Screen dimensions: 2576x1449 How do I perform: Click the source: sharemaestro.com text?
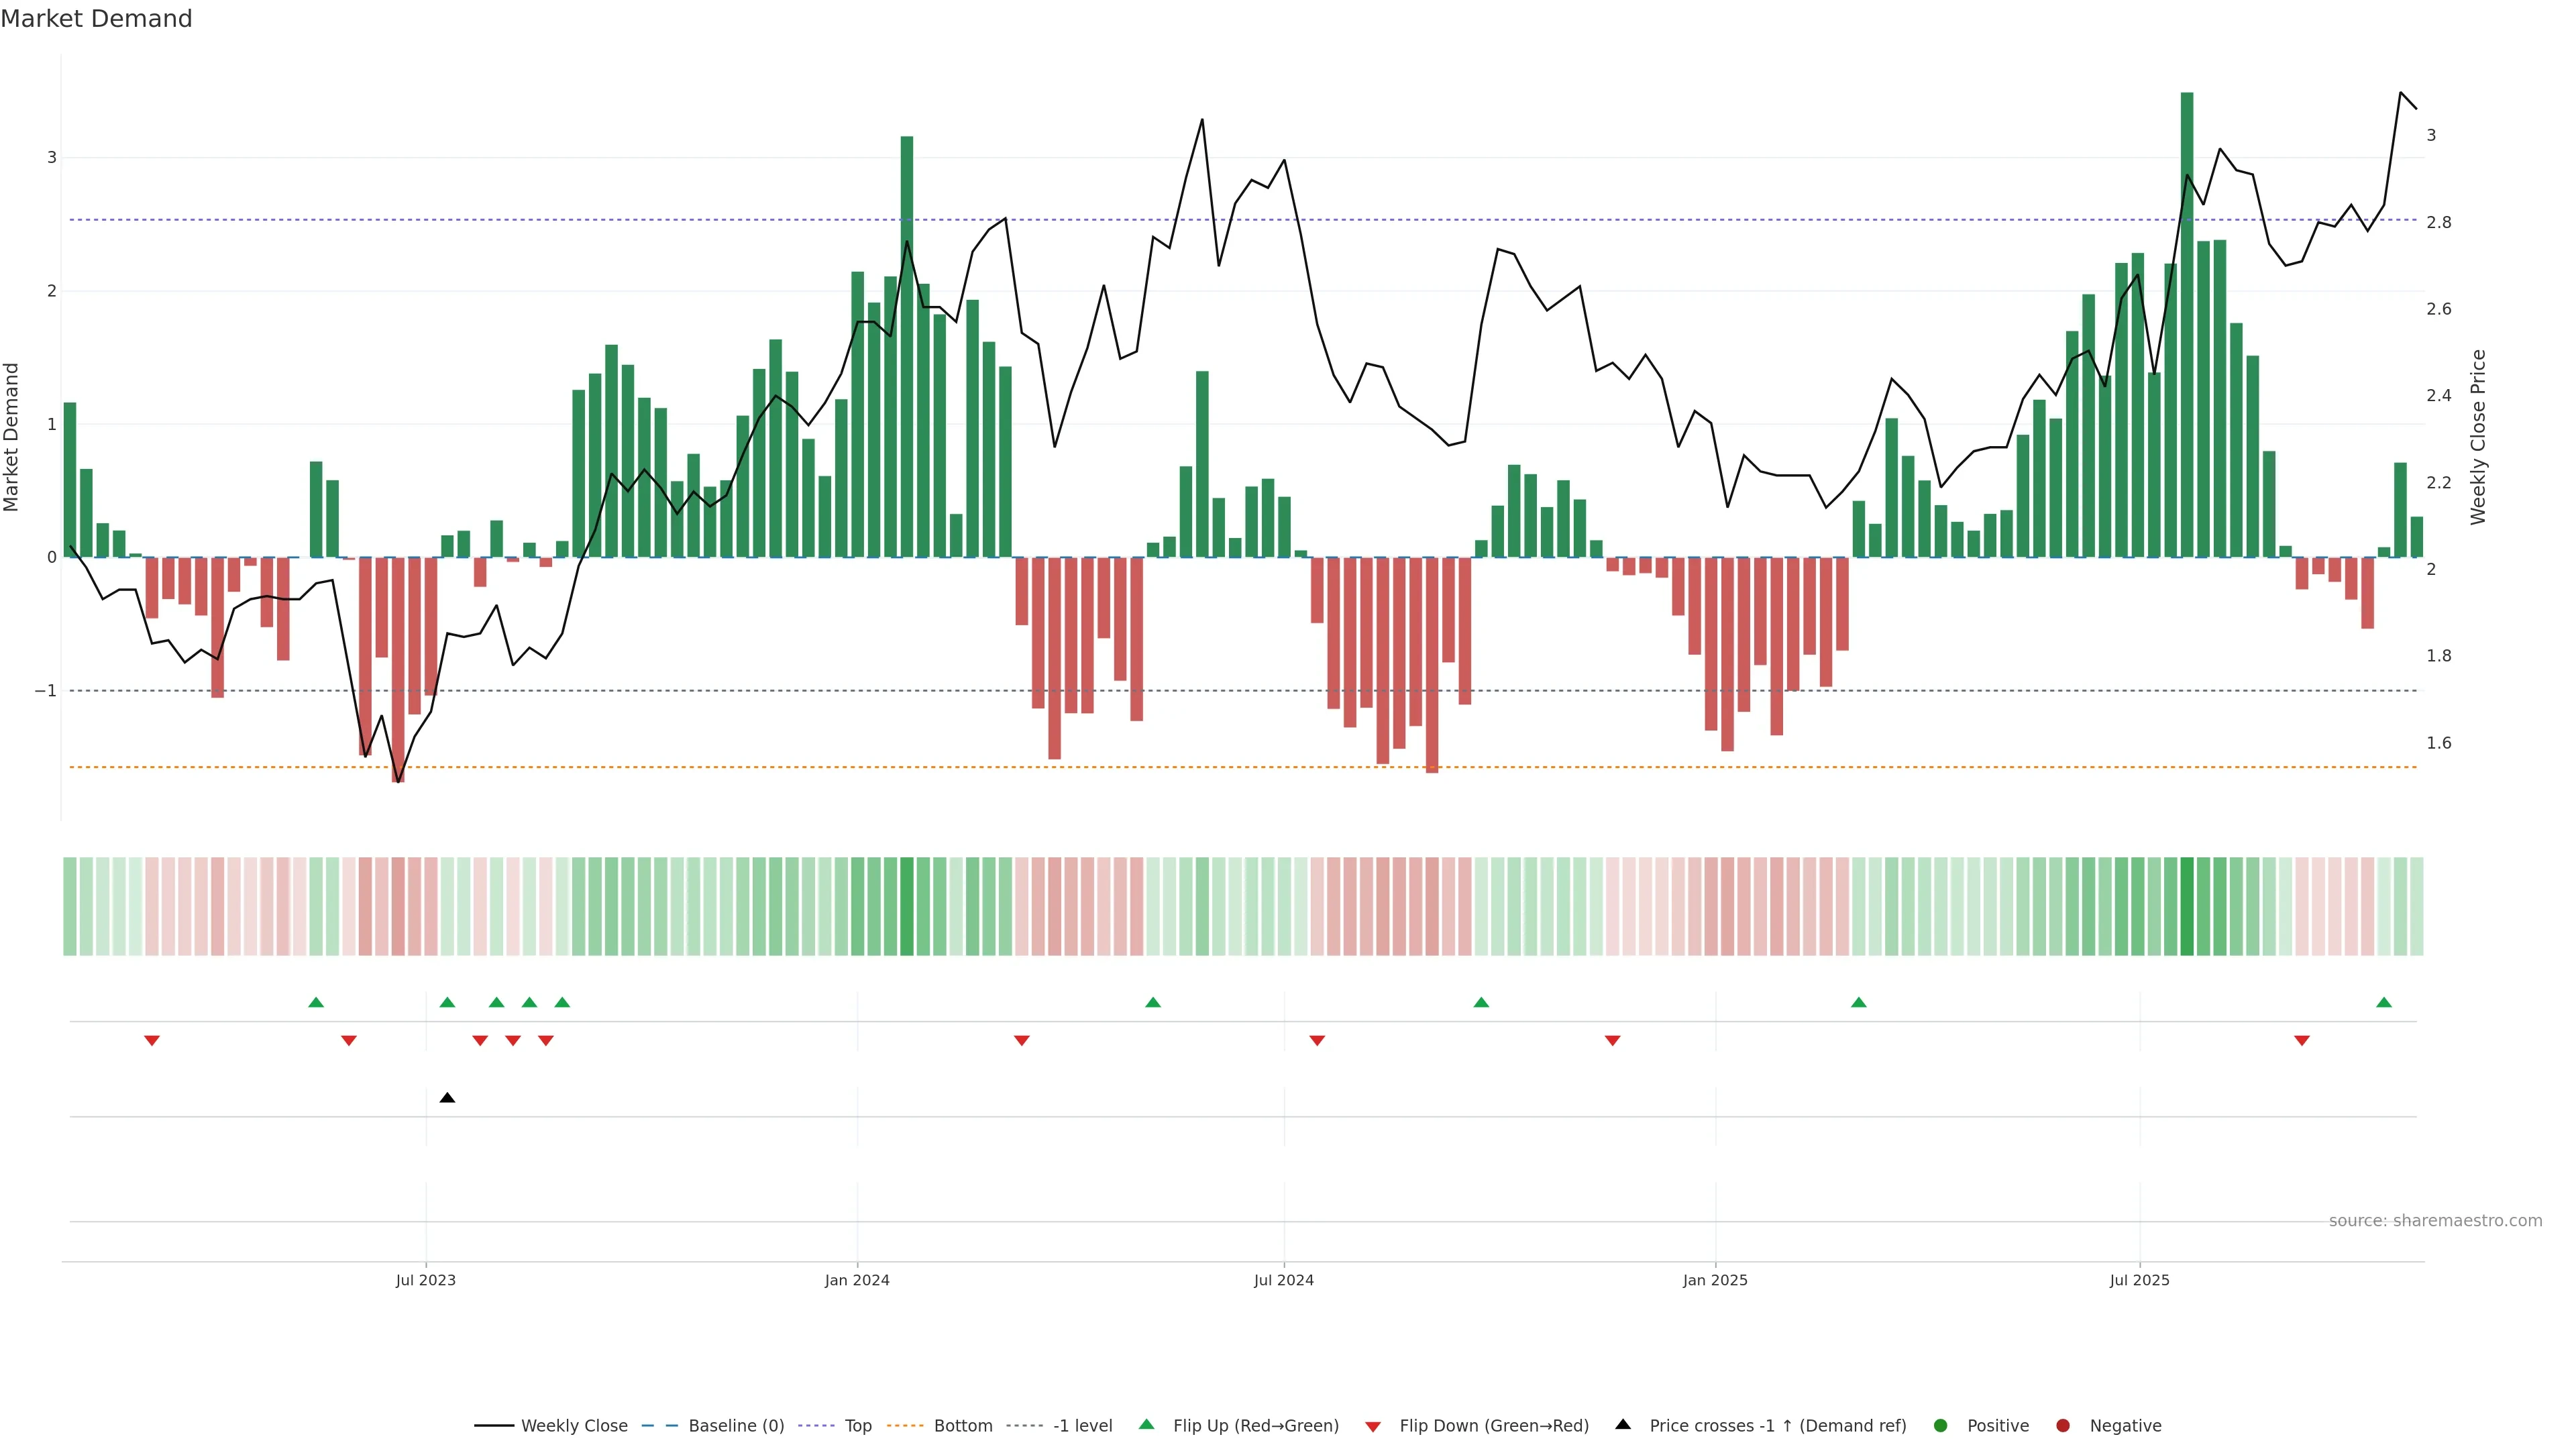pyautogui.click(x=2435, y=1221)
